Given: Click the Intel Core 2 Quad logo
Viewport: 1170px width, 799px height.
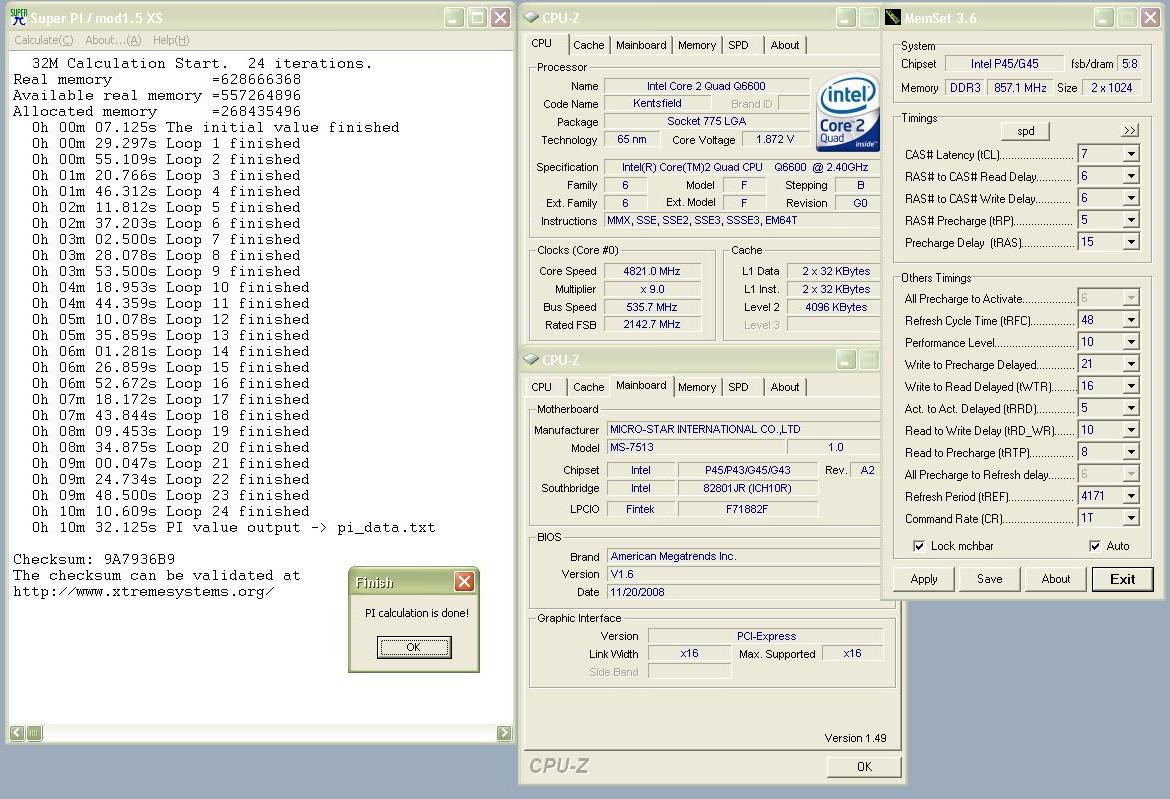Looking at the screenshot, I should 847,113.
